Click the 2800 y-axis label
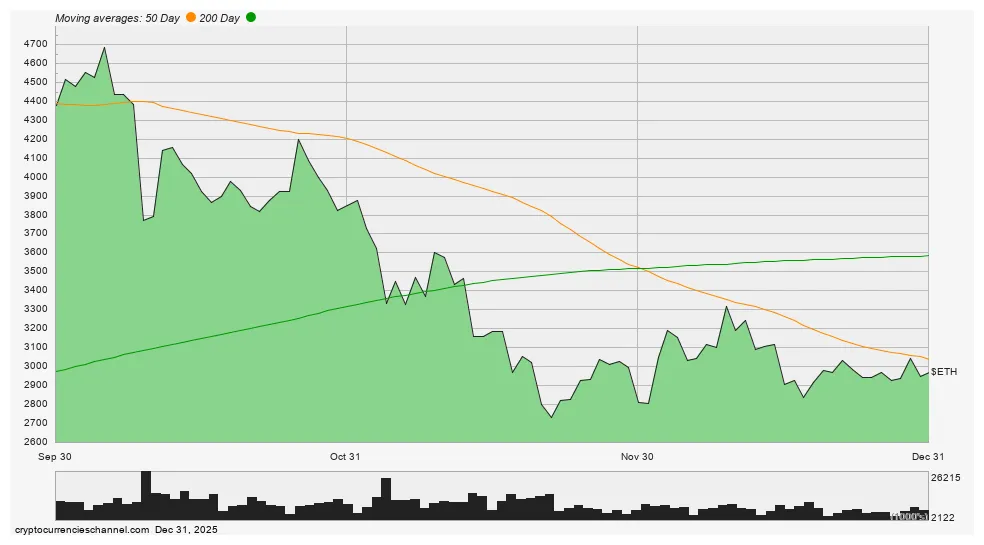The image size is (984, 545). 35,404
